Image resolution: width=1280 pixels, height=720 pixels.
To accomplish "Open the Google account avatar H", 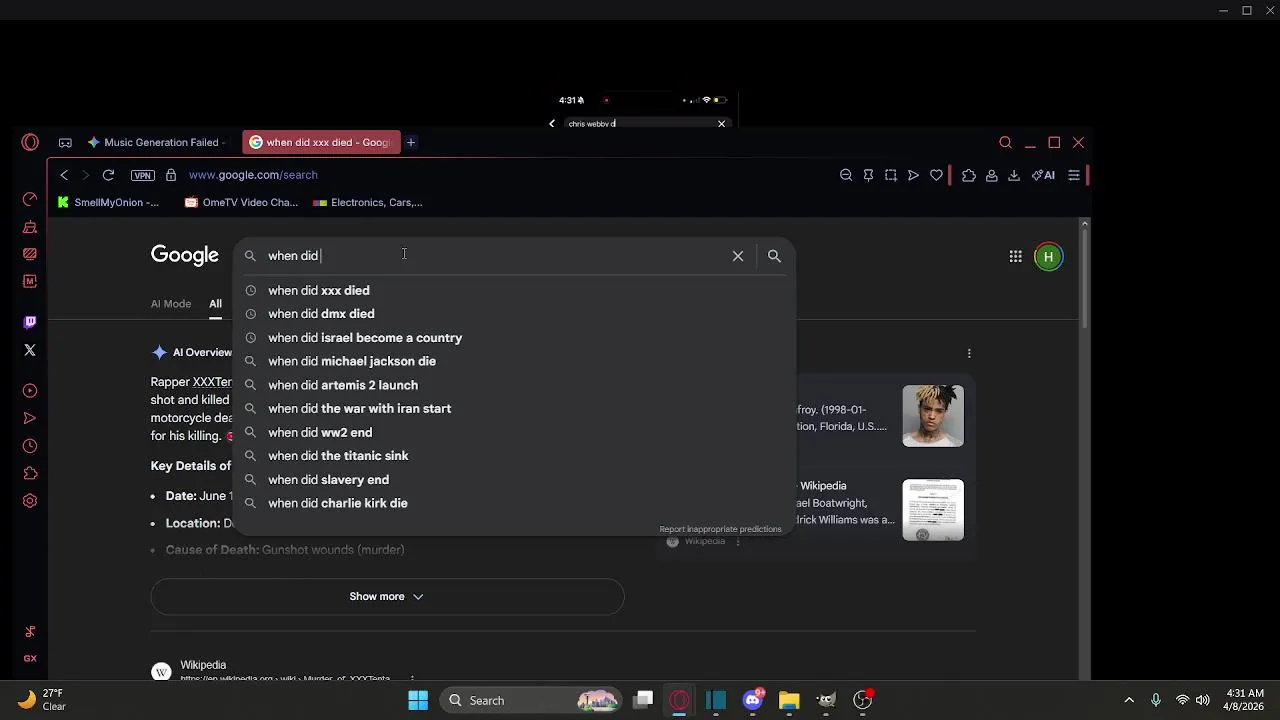I will (1048, 257).
